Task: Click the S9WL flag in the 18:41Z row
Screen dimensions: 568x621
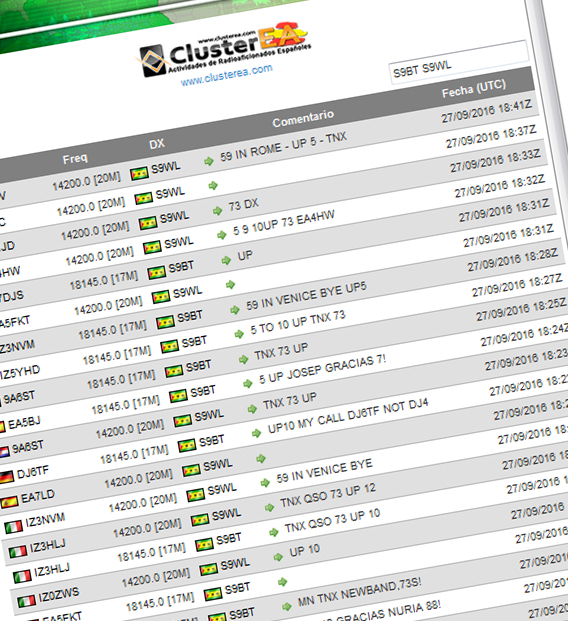Action: tap(139, 173)
